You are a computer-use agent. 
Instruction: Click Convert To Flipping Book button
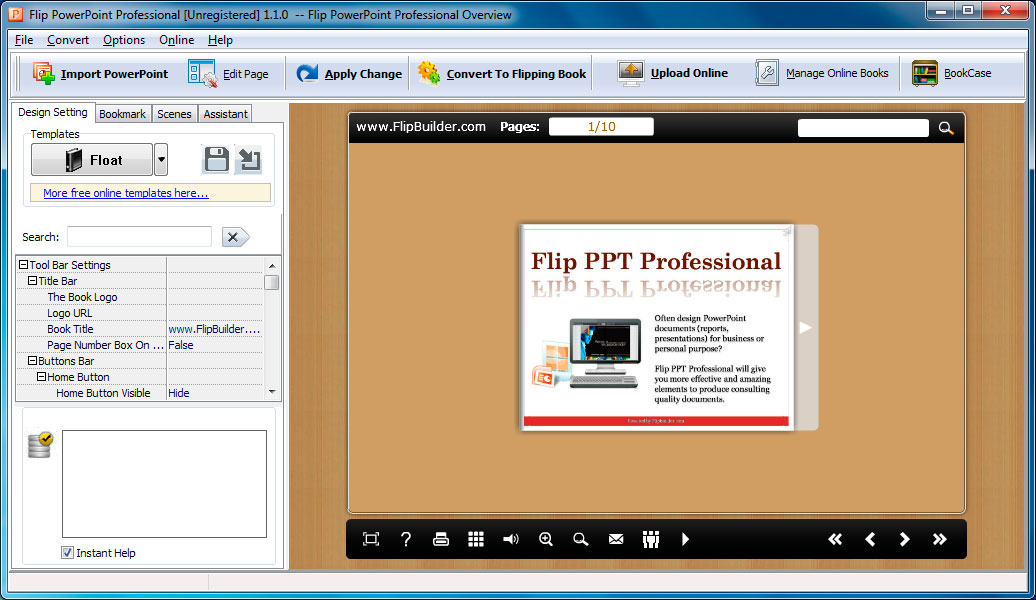503,74
